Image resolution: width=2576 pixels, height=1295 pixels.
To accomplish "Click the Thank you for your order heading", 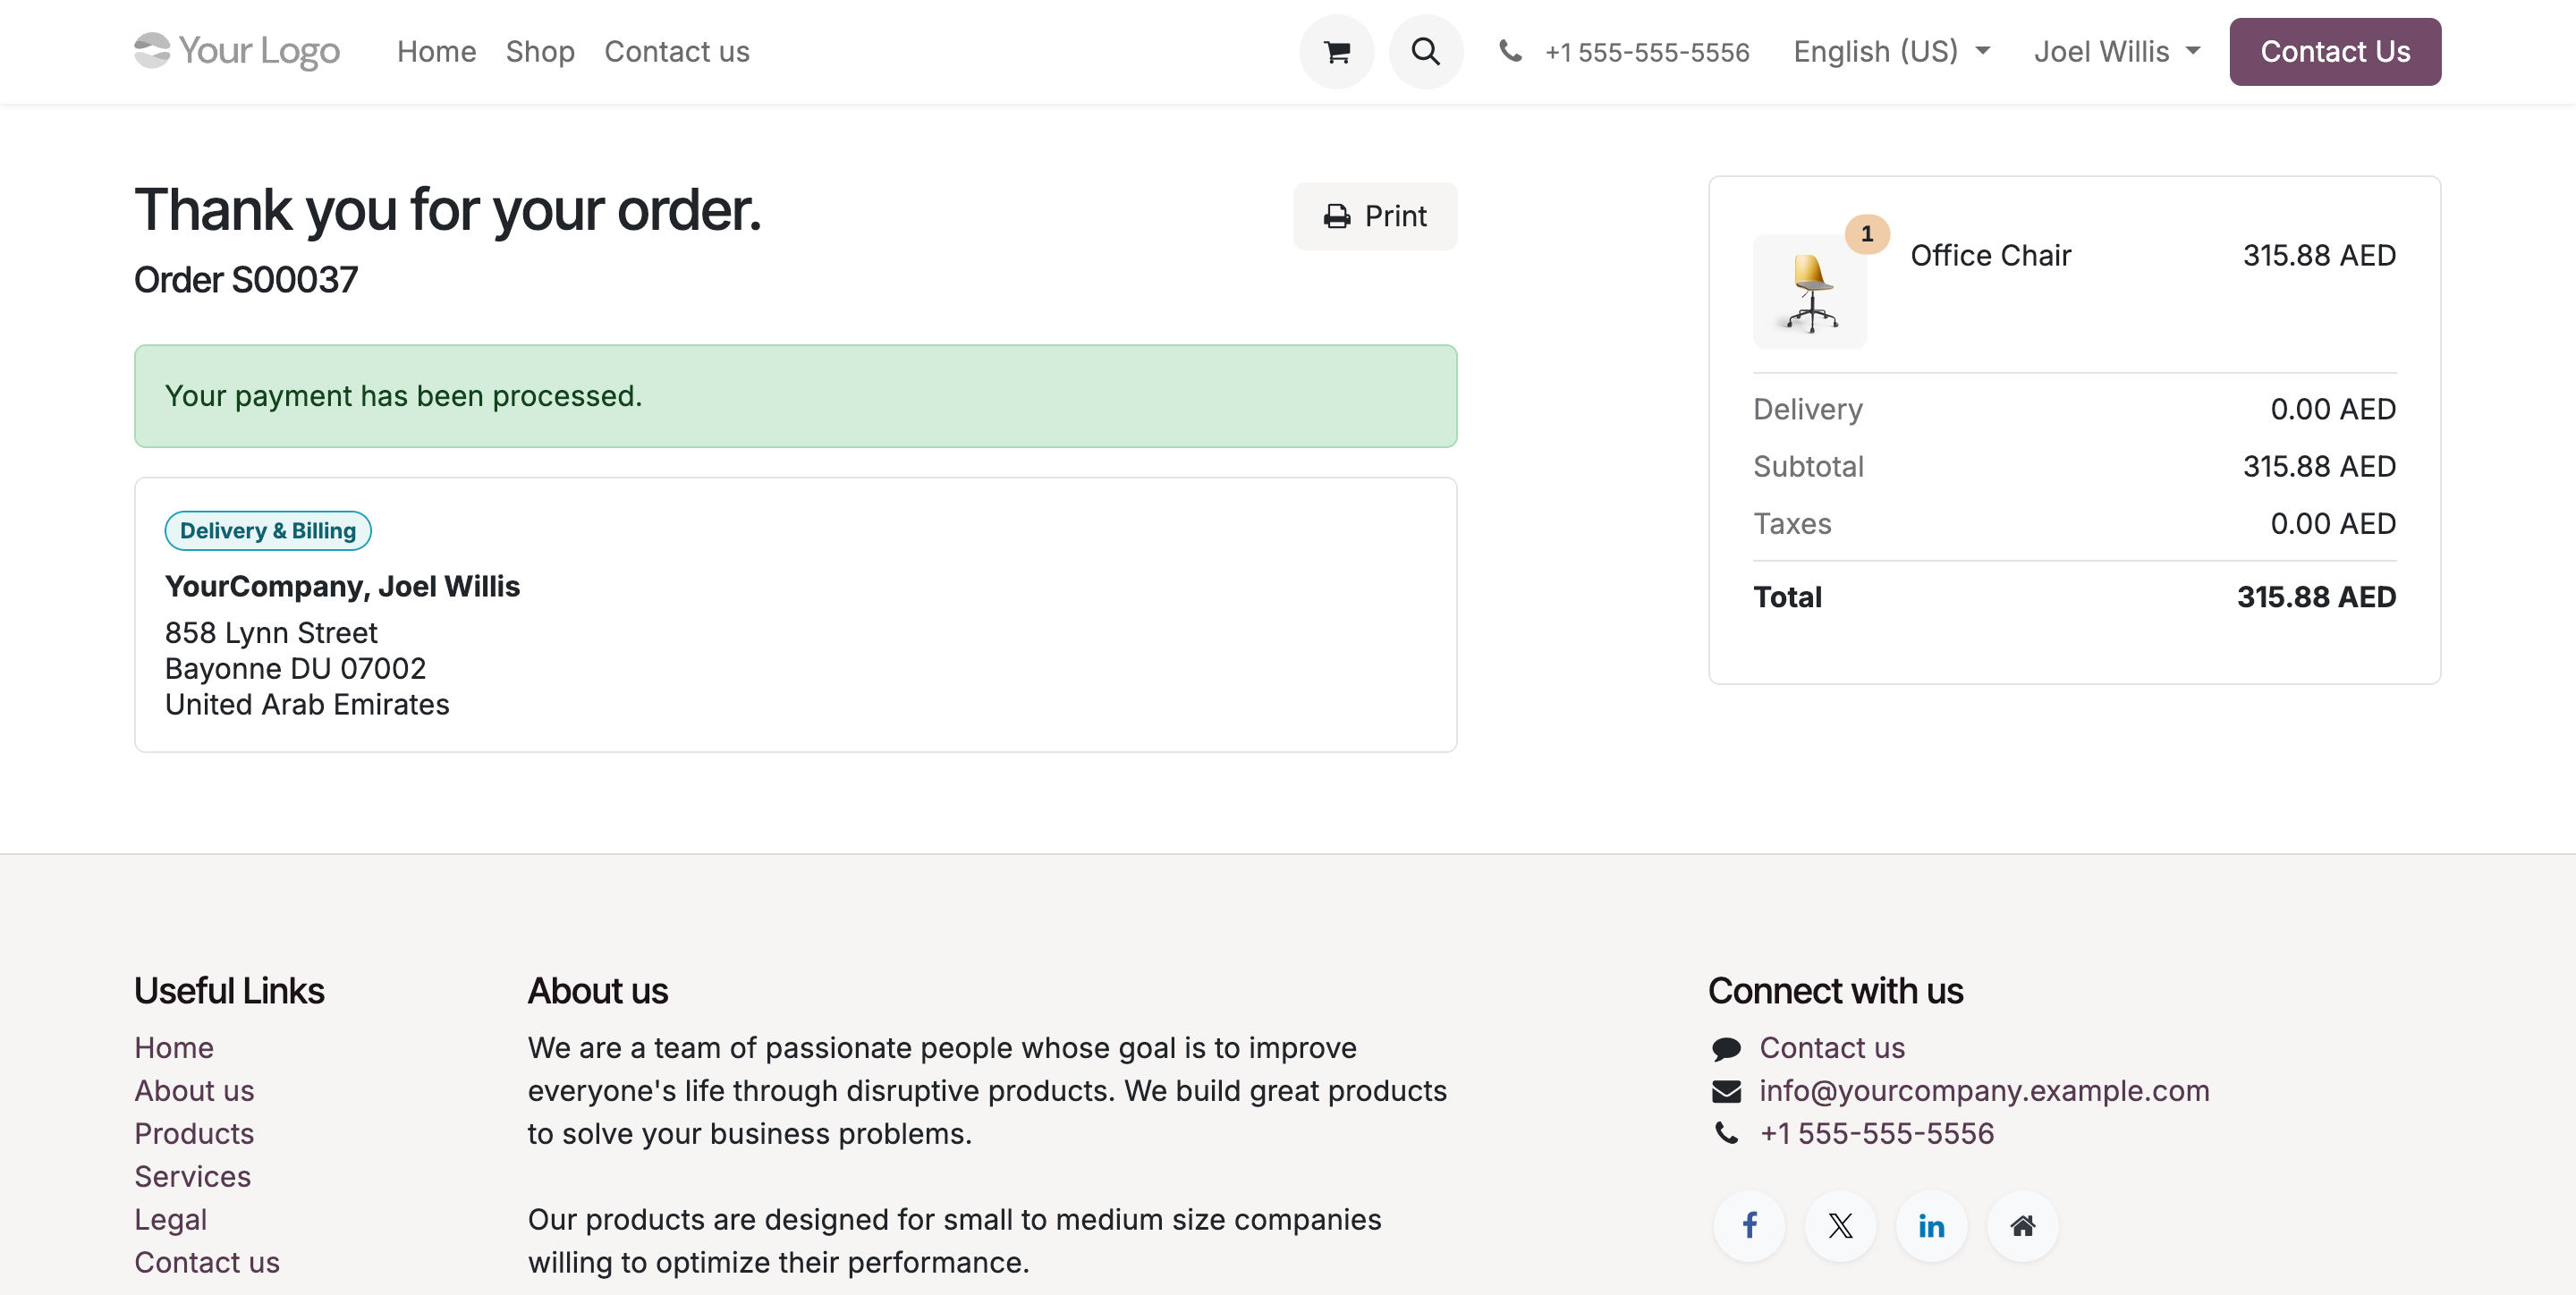I will pyautogui.click(x=448, y=210).
